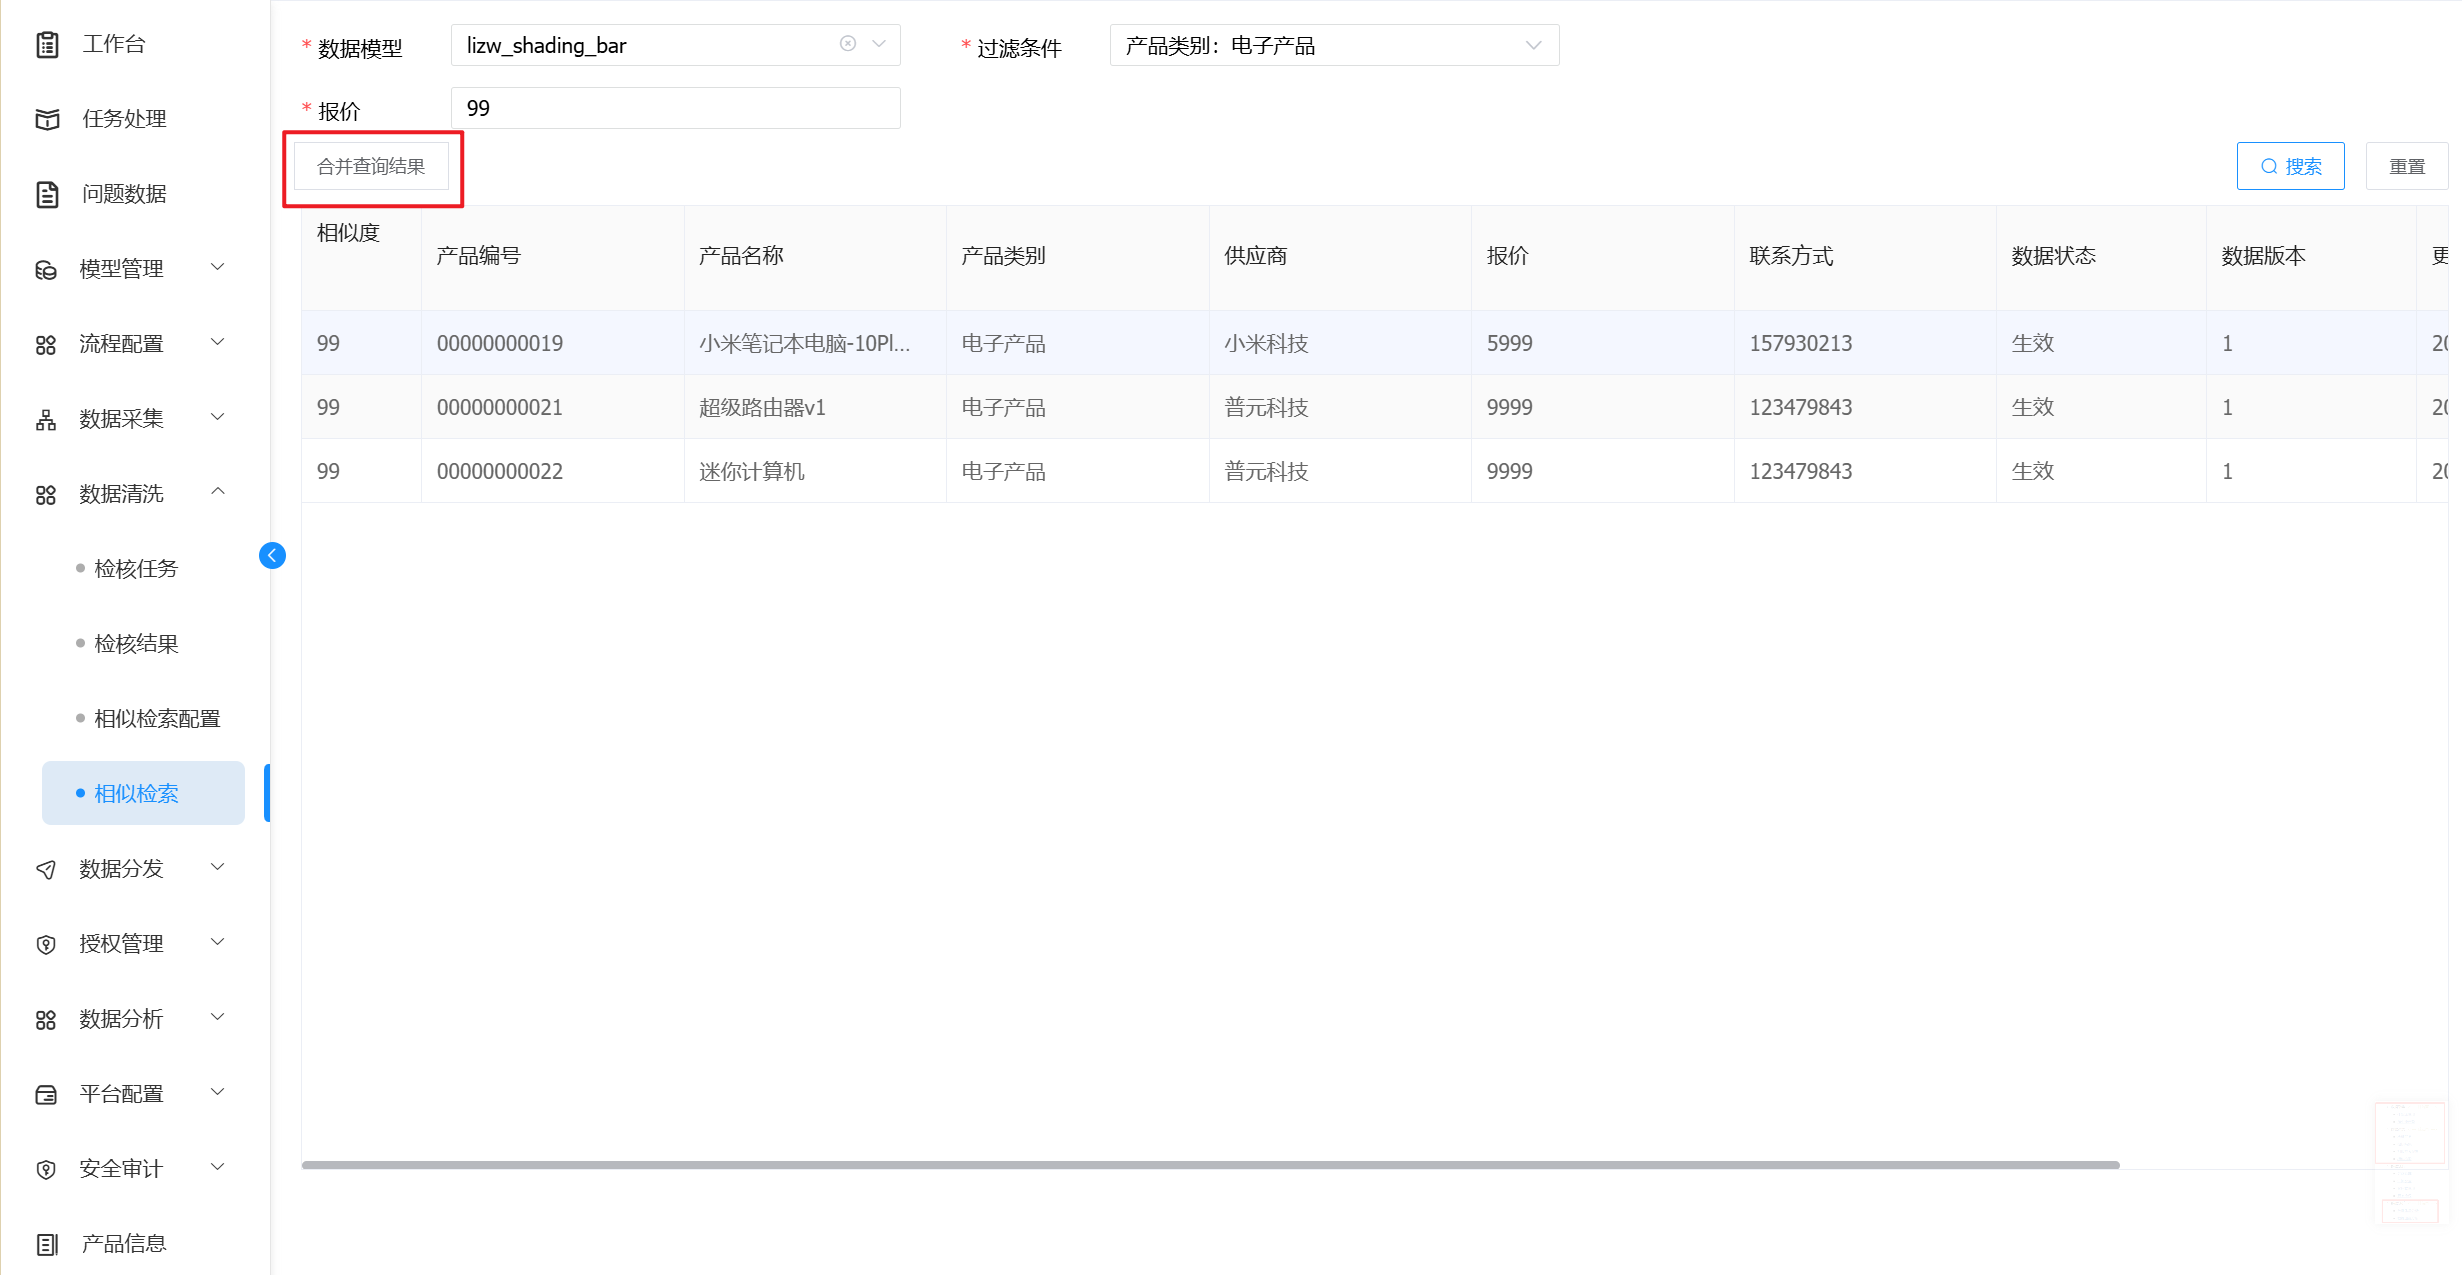Screen dimensions: 2462x1275
Task: Click the 数据采集 hierarchy icon
Action: [x=46, y=419]
